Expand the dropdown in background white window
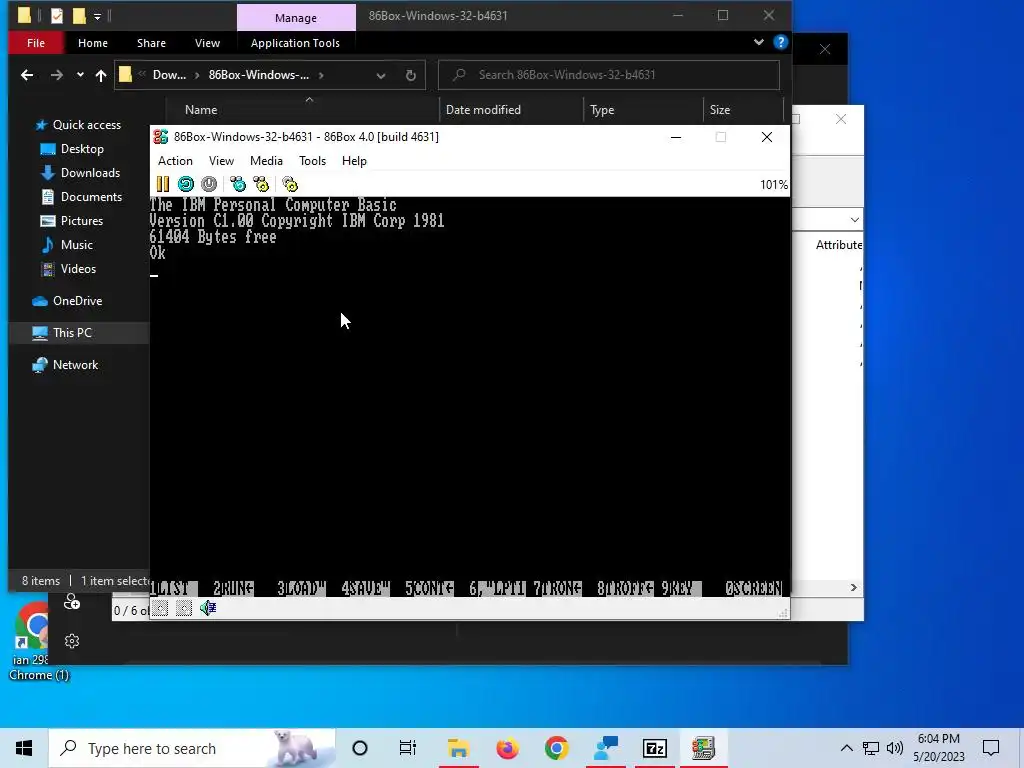The height and width of the screenshot is (768, 1024). tap(854, 219)
